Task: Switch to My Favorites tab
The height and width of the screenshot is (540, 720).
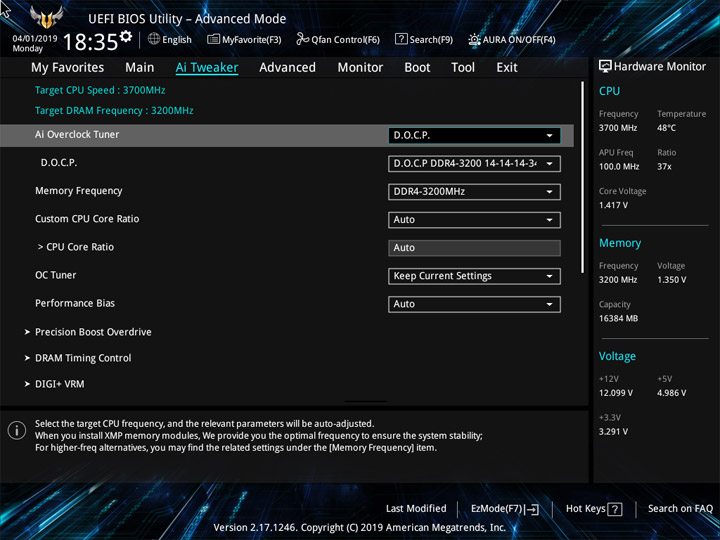Action: tap(68, 68)
